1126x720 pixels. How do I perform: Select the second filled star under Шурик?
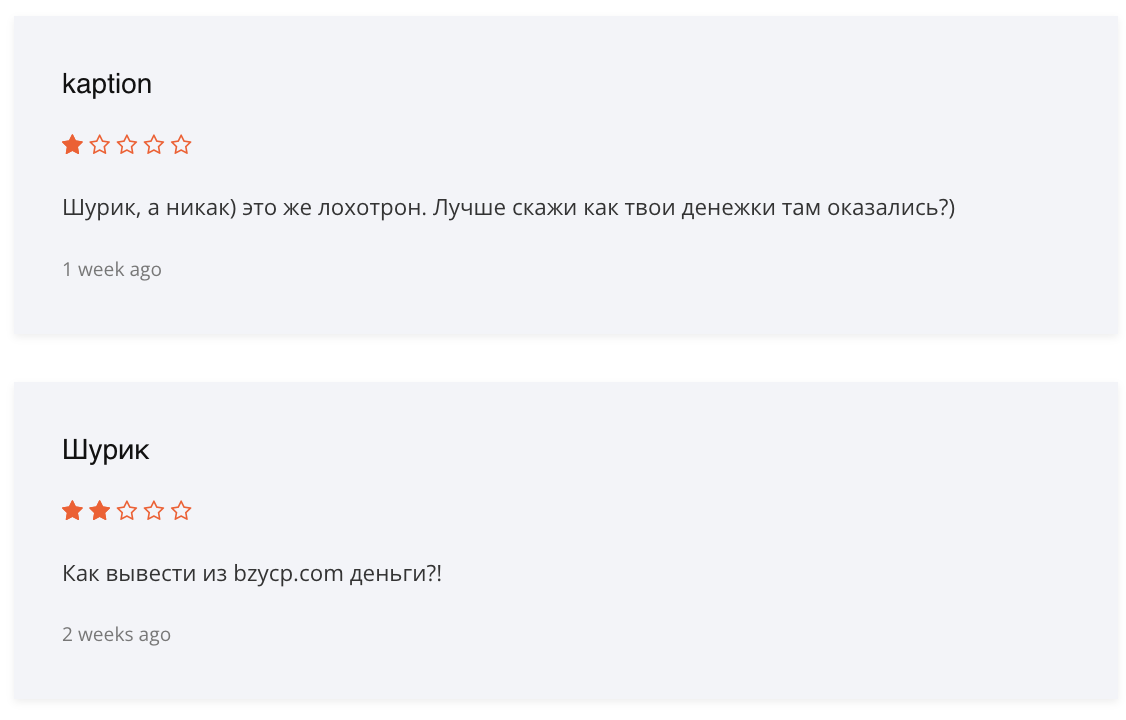pyautogui.click(x=99, y=510)
